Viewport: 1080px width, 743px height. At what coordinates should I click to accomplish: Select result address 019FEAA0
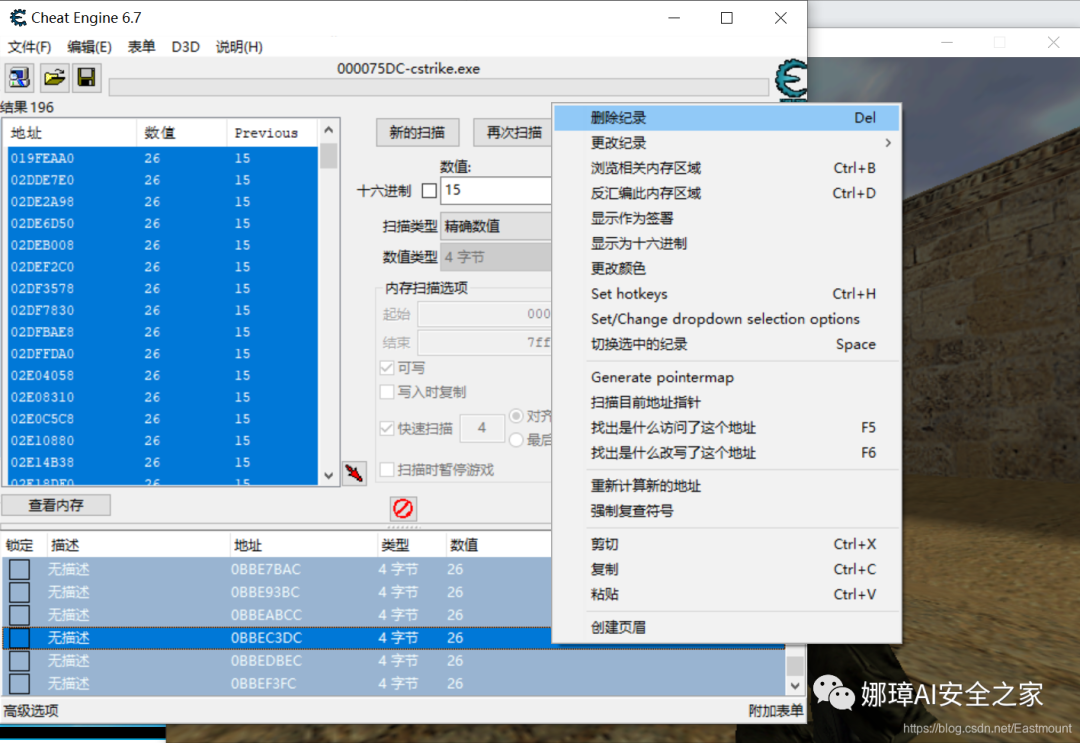click(163, 158)
